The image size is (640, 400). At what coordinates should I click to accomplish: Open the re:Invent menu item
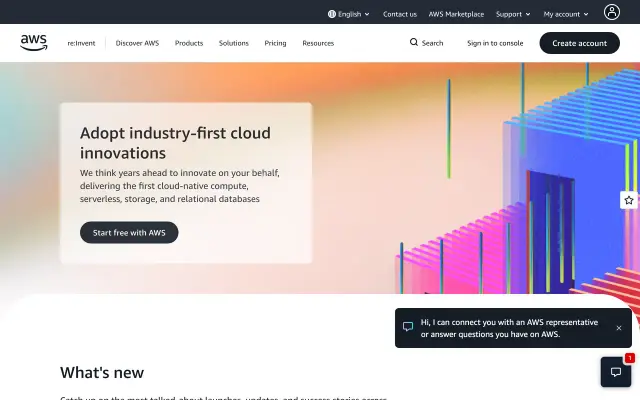pos(81,43)
